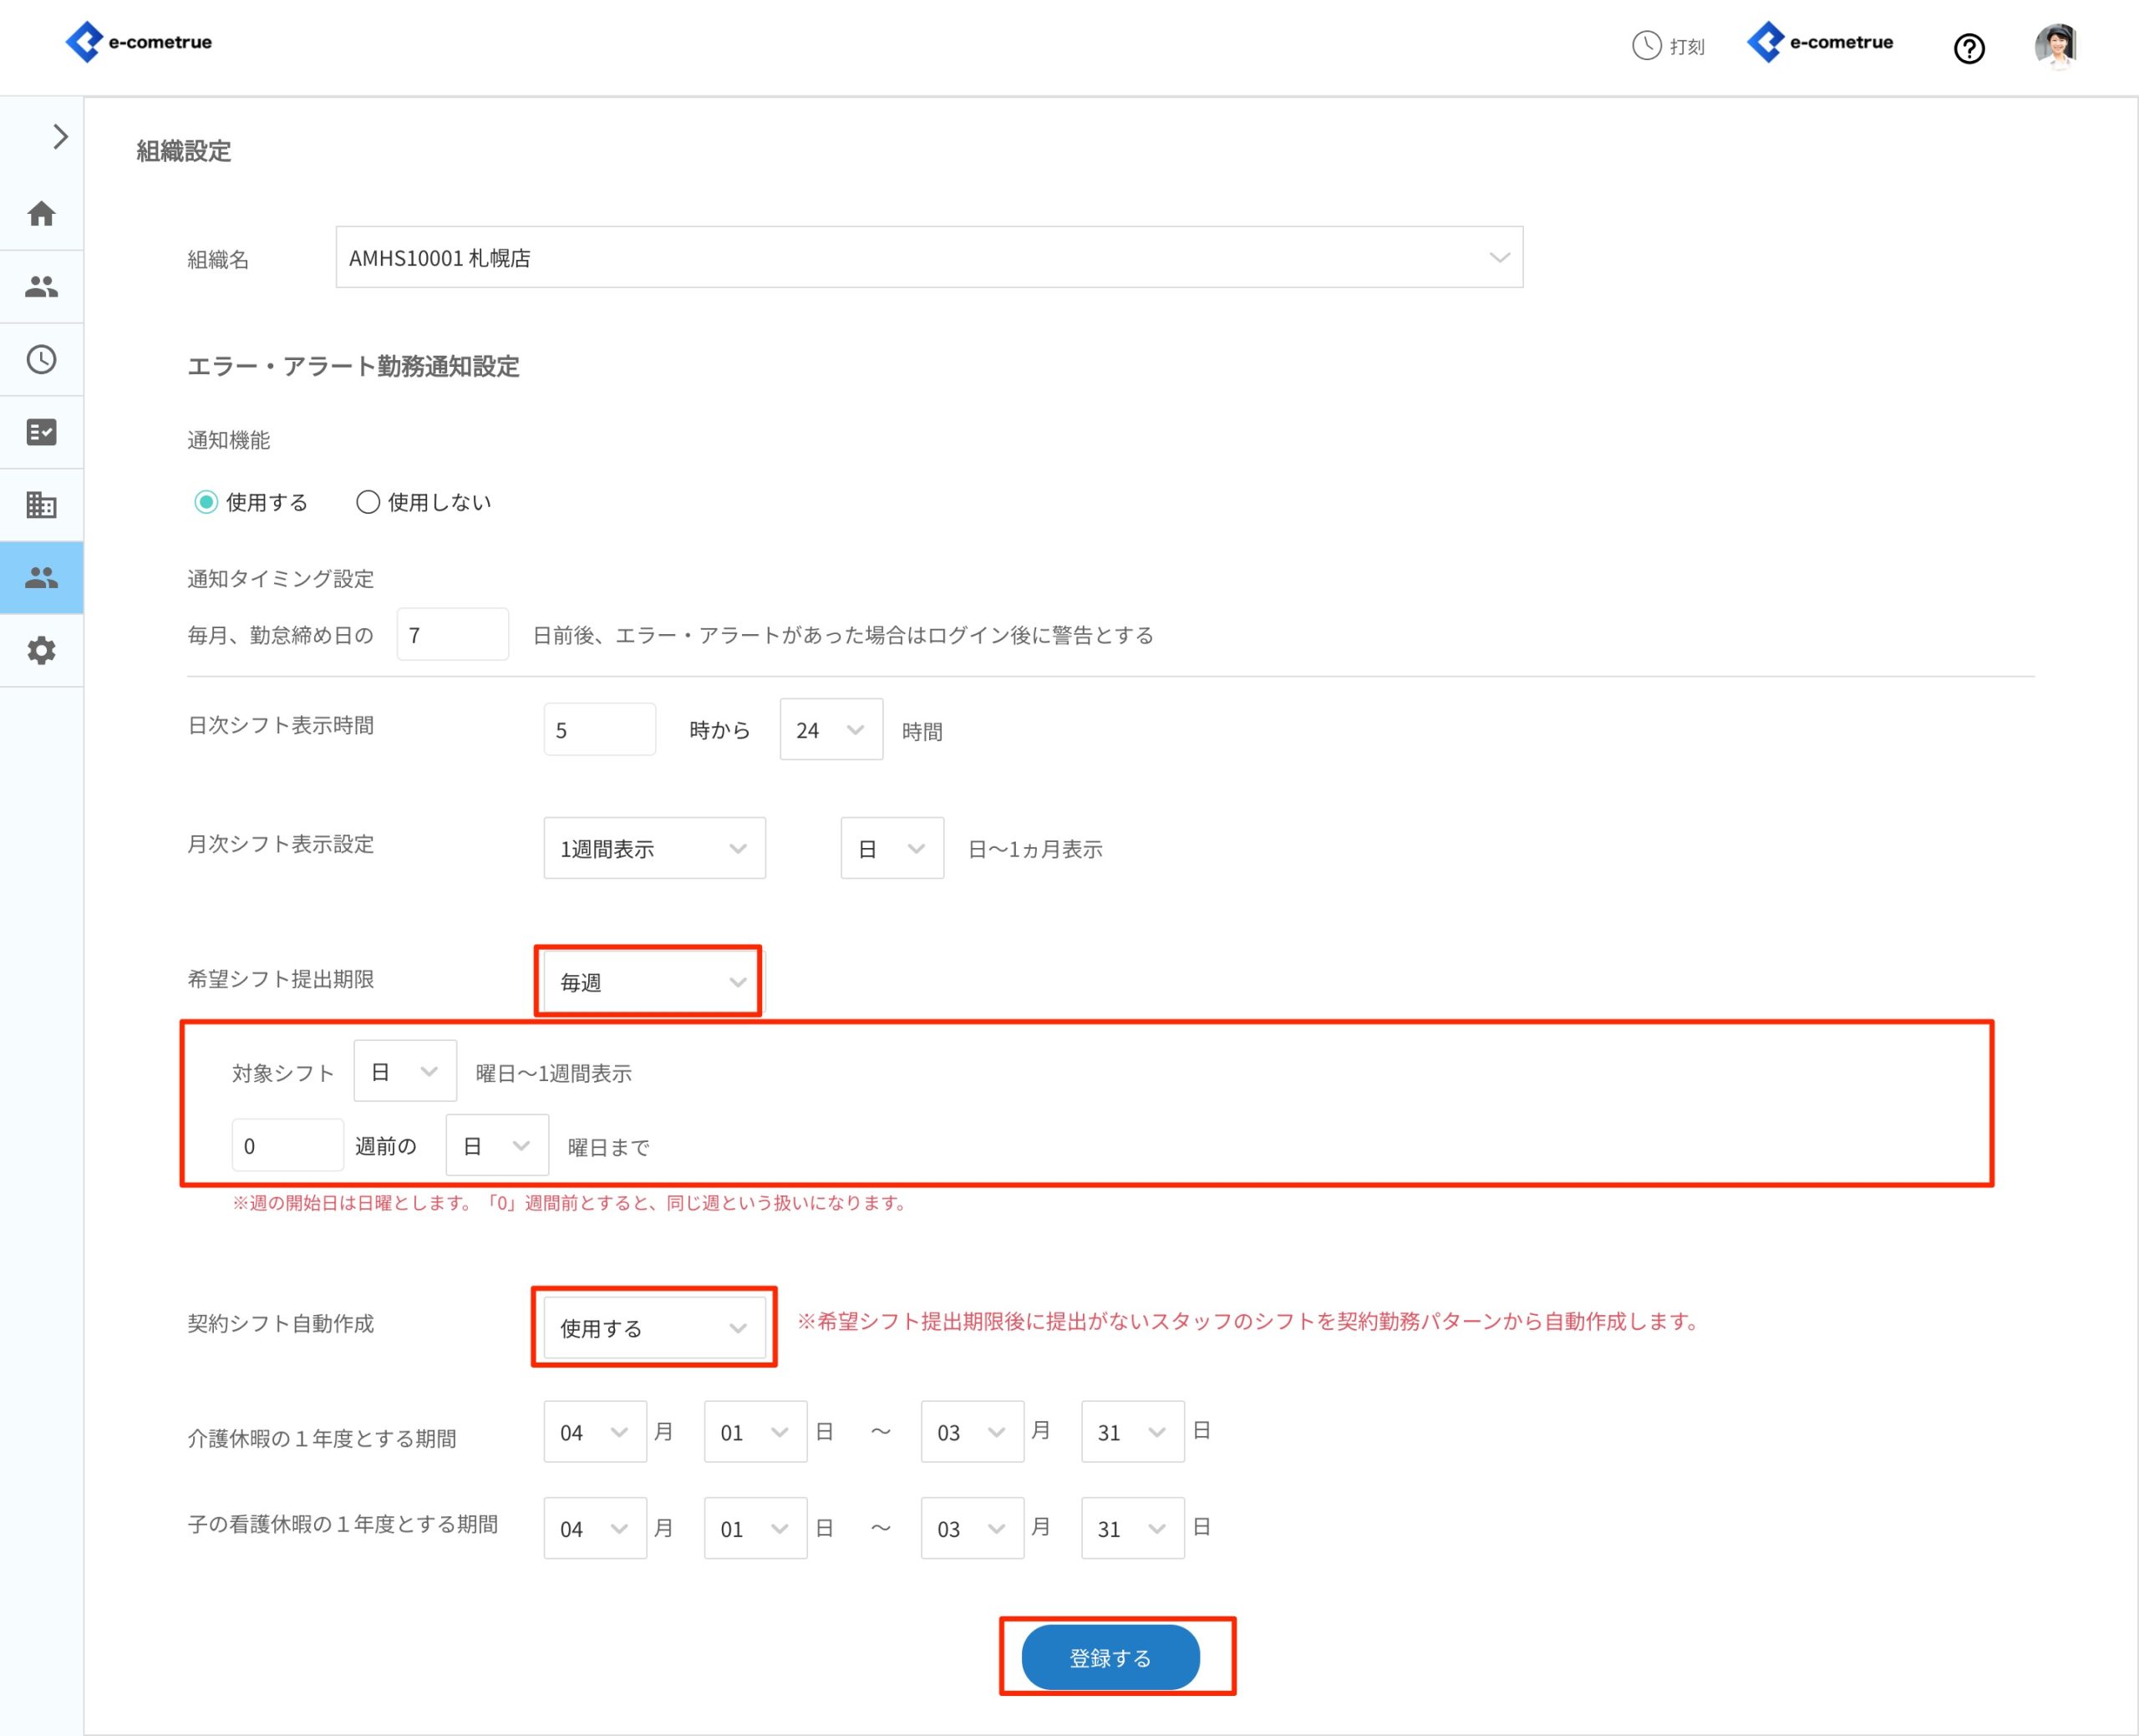Viewport: 2139px width, 1736px height.
Task: Select the 使用する radio button
Action: point(206,502)
